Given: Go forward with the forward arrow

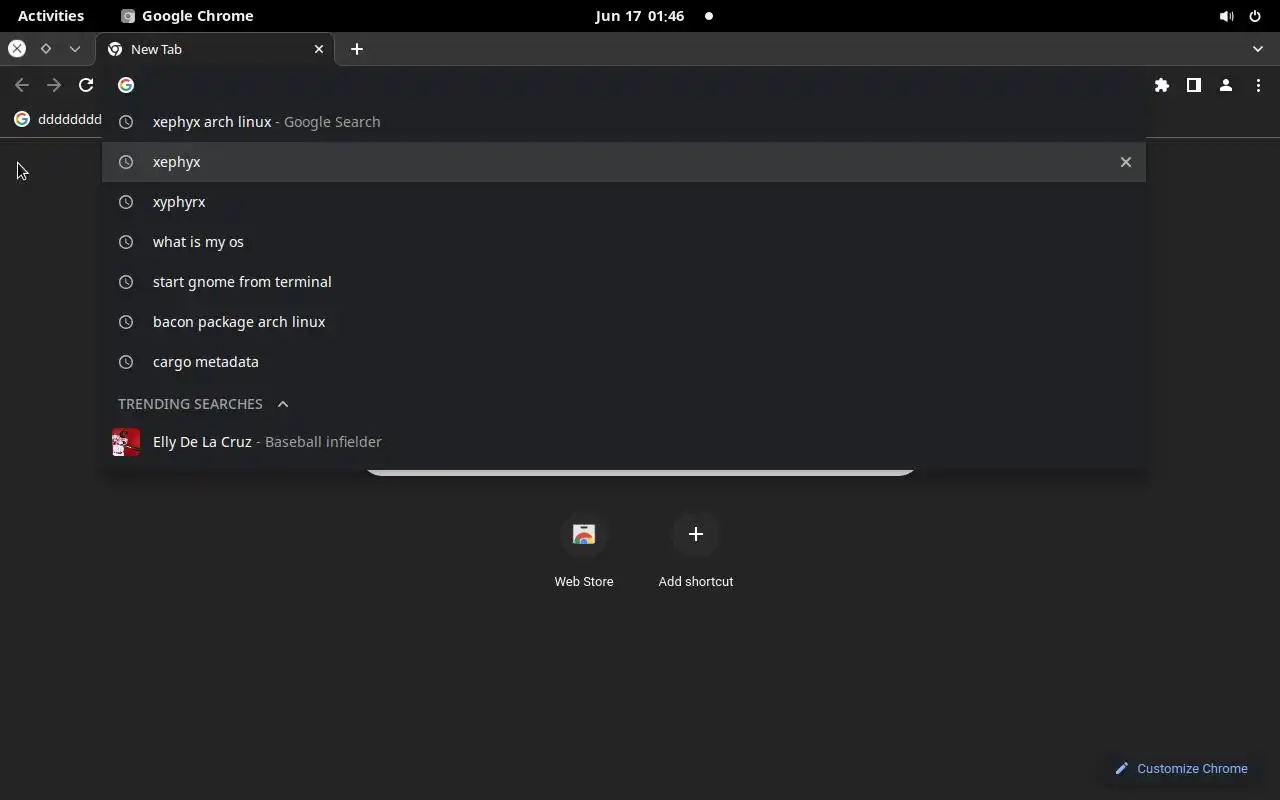Looking at the screenshot, I should [x=54, y=85].
